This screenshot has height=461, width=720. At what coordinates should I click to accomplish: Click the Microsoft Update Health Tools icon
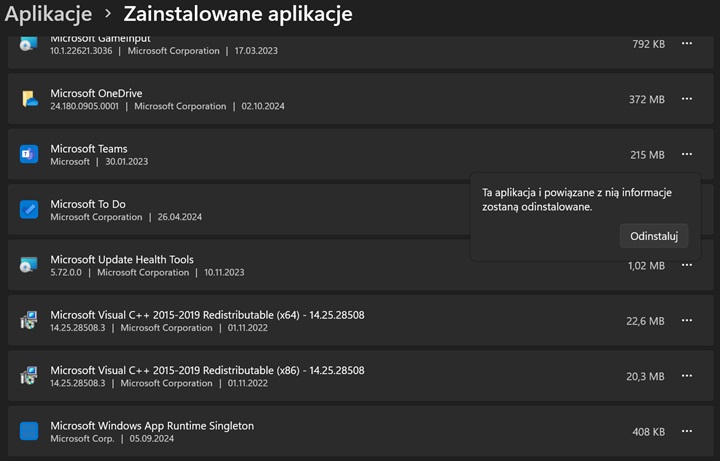(x=29, y=265)
